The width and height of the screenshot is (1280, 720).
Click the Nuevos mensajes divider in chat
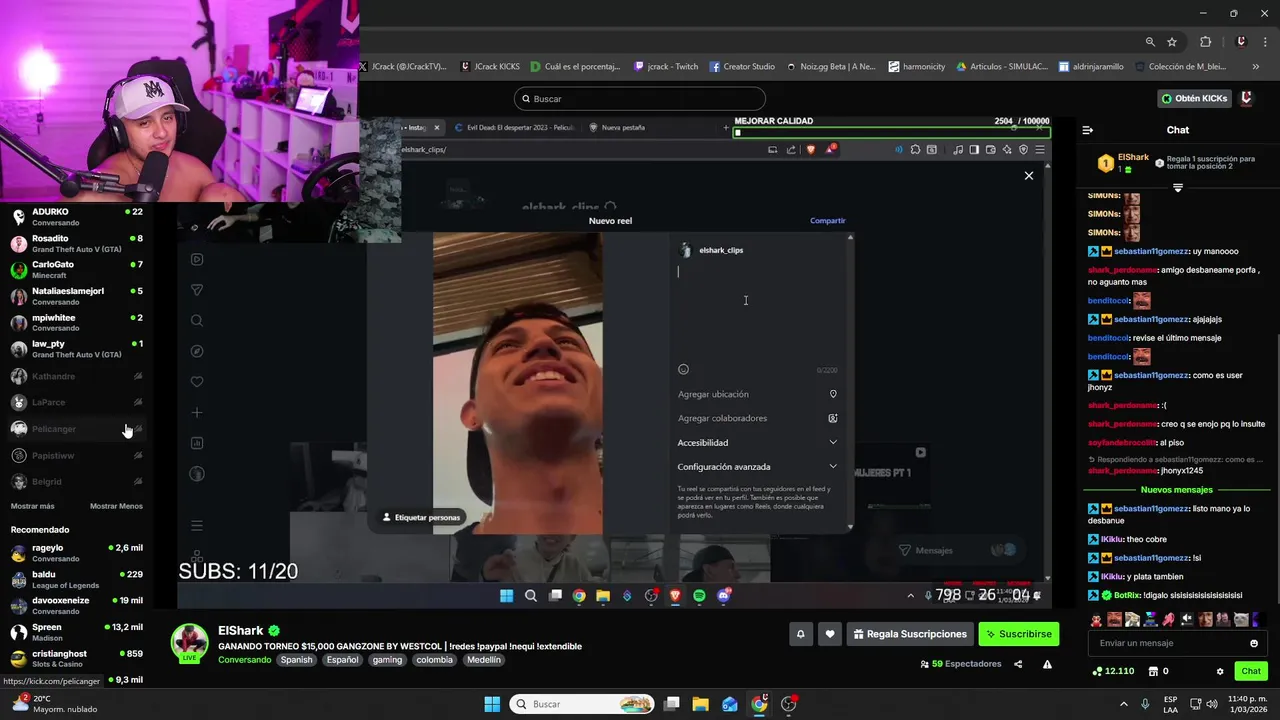click(x=1176, y=490)
